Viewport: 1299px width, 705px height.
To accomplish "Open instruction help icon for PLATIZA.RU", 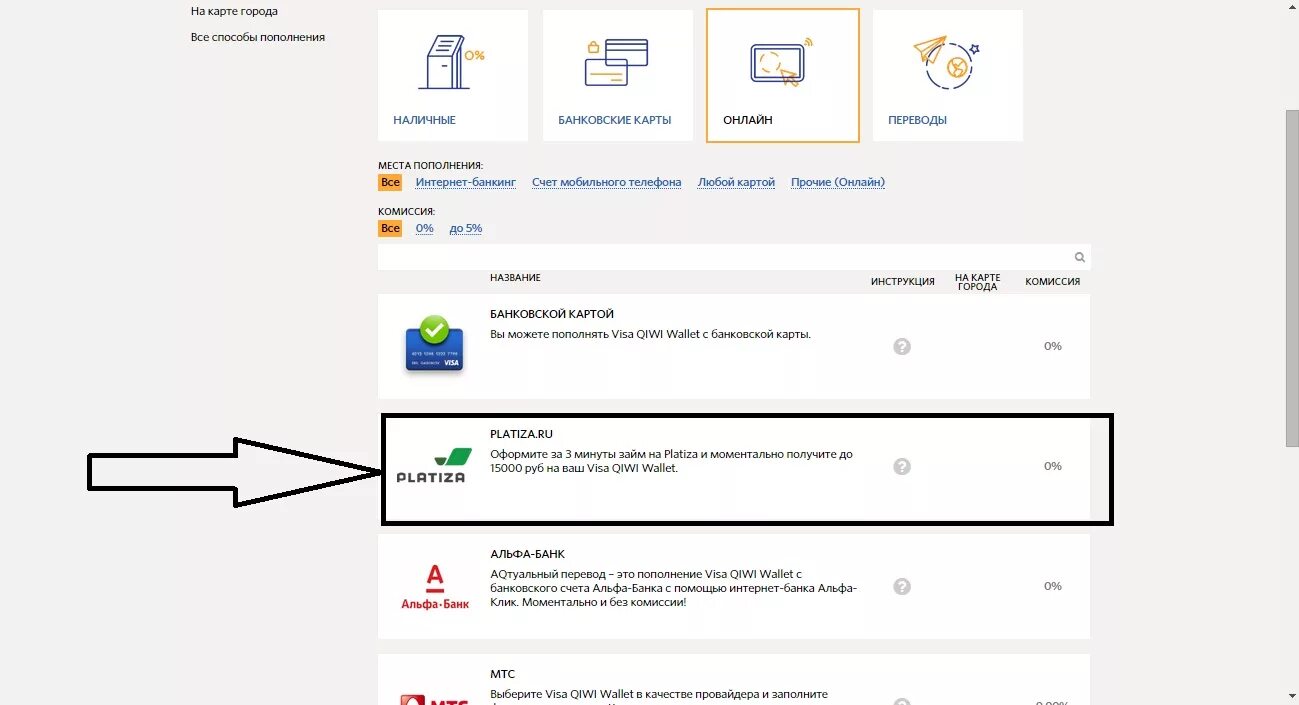I will 902,466.
